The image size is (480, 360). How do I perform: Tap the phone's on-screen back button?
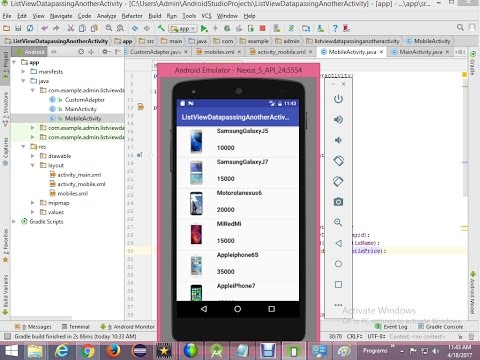pyautogui.click(x=204, y=309)
